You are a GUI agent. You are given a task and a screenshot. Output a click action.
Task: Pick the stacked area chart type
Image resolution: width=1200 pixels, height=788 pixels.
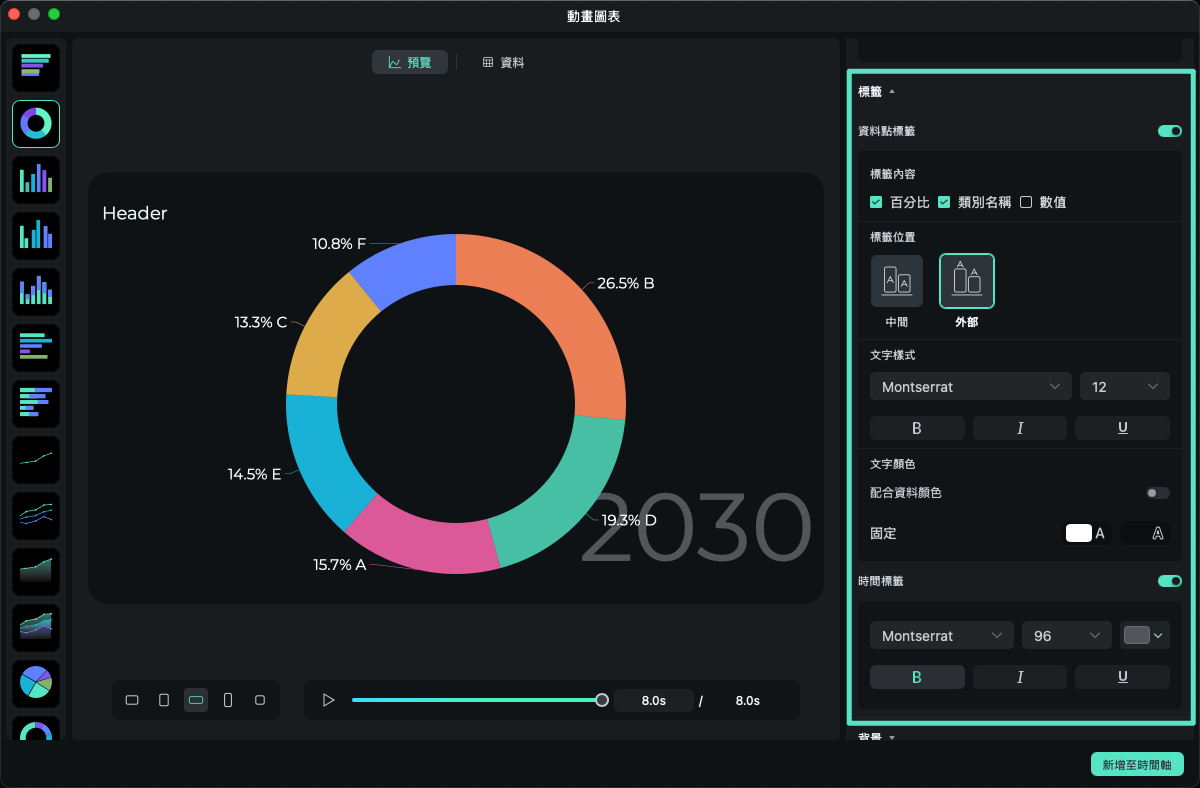point(36,628)
